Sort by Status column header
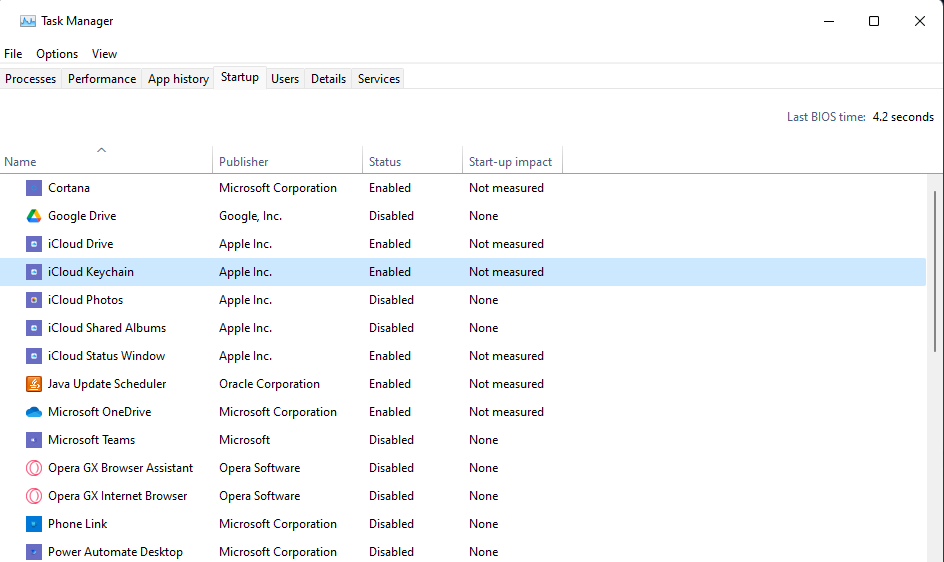Viewport: 944px width, 562px height. (x=385, y=162)
